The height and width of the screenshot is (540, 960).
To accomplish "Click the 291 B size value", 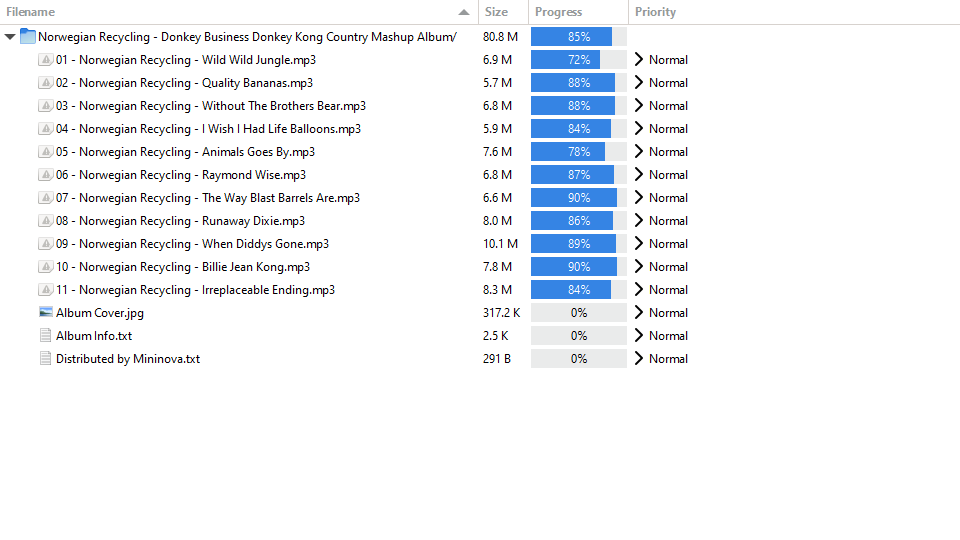I will click(x=497, y=359).
